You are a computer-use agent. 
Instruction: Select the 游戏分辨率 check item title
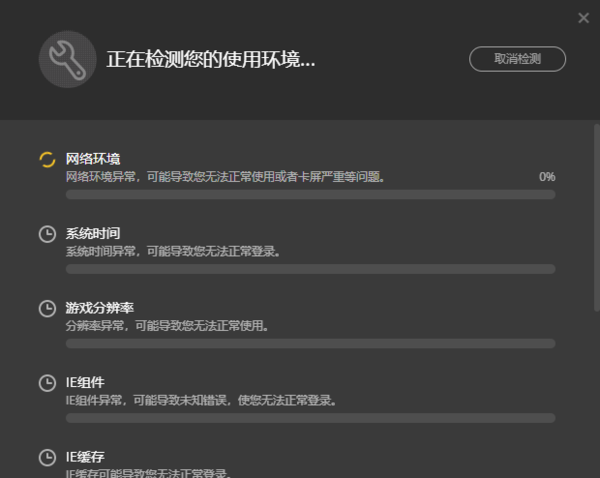(x=98, y=308)
